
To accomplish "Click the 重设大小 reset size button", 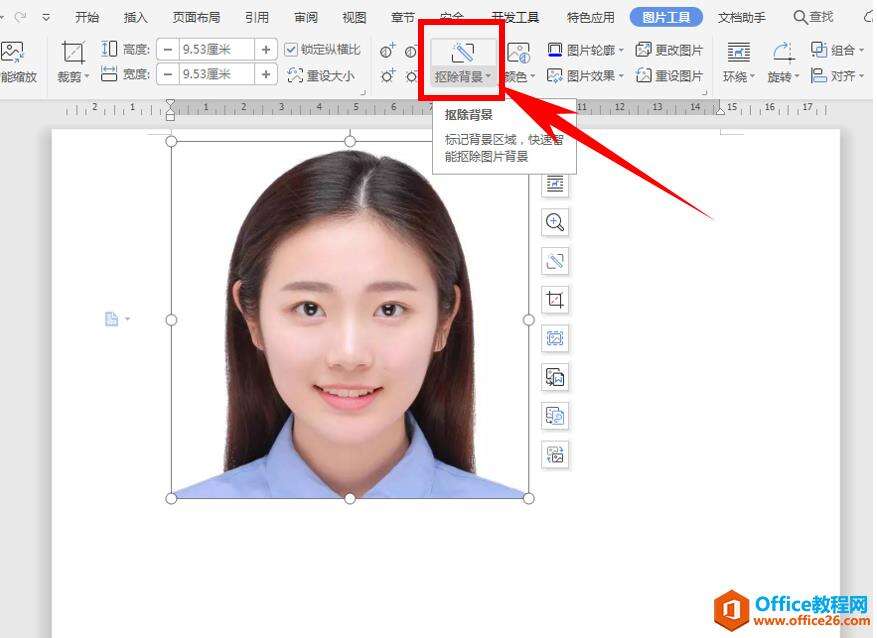I will (320, 75).
